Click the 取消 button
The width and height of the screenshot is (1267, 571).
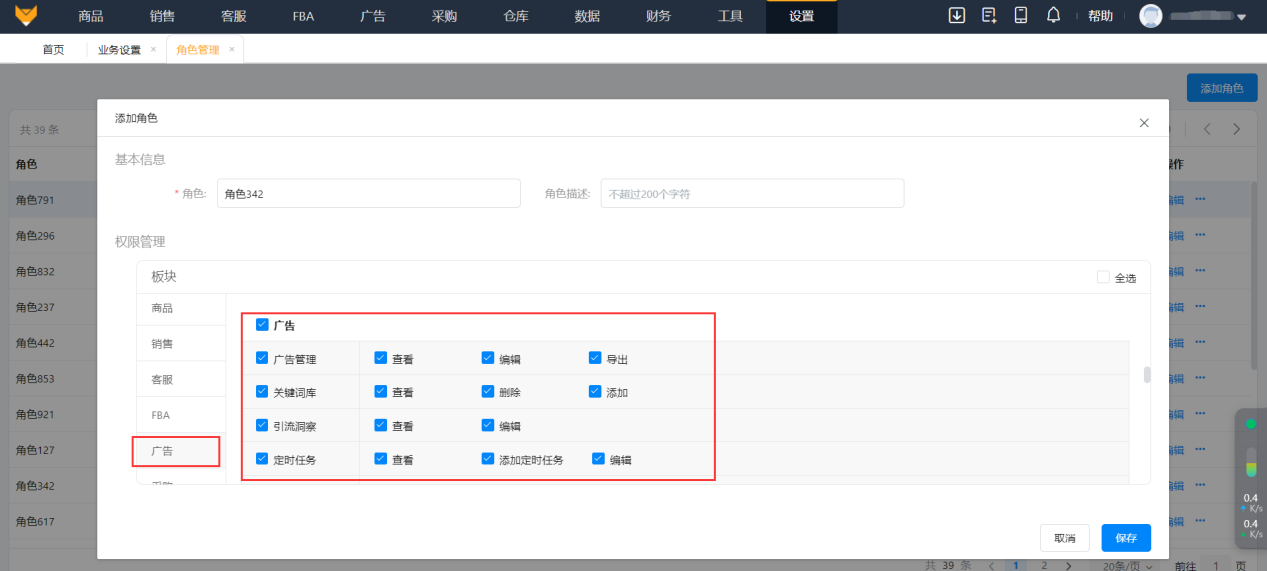pos(1065,538)
